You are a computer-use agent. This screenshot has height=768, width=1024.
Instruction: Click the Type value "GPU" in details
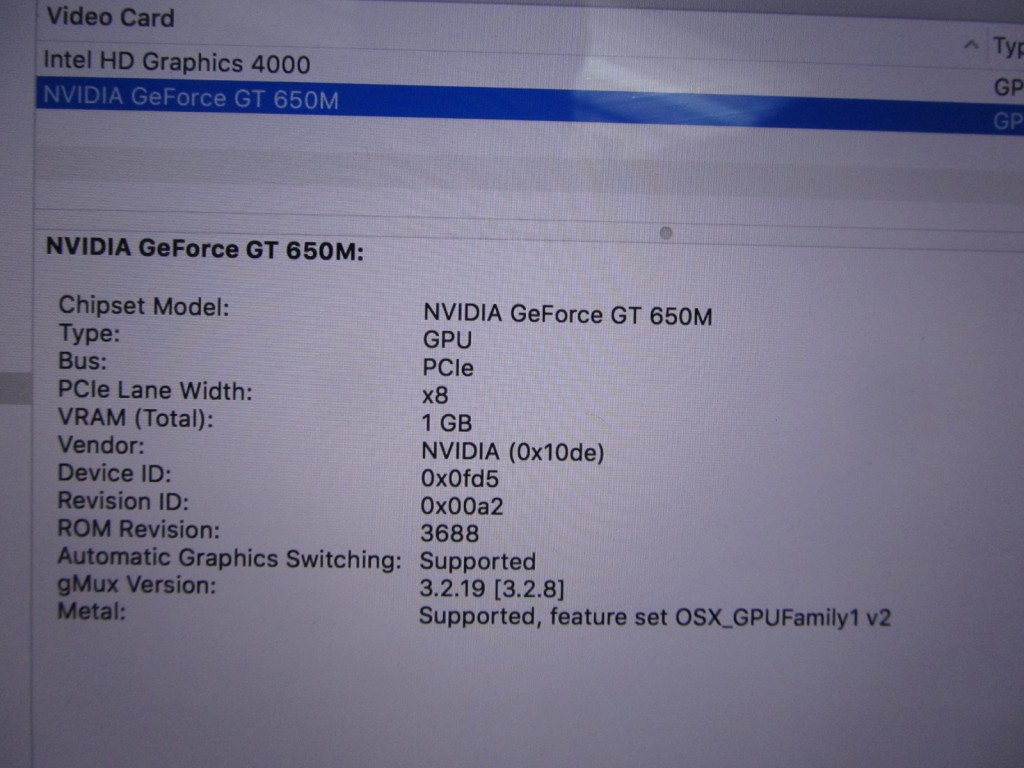point(447,340)
